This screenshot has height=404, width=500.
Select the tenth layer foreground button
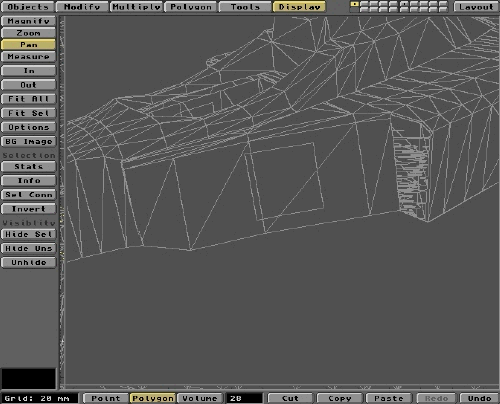click(443, 4)
